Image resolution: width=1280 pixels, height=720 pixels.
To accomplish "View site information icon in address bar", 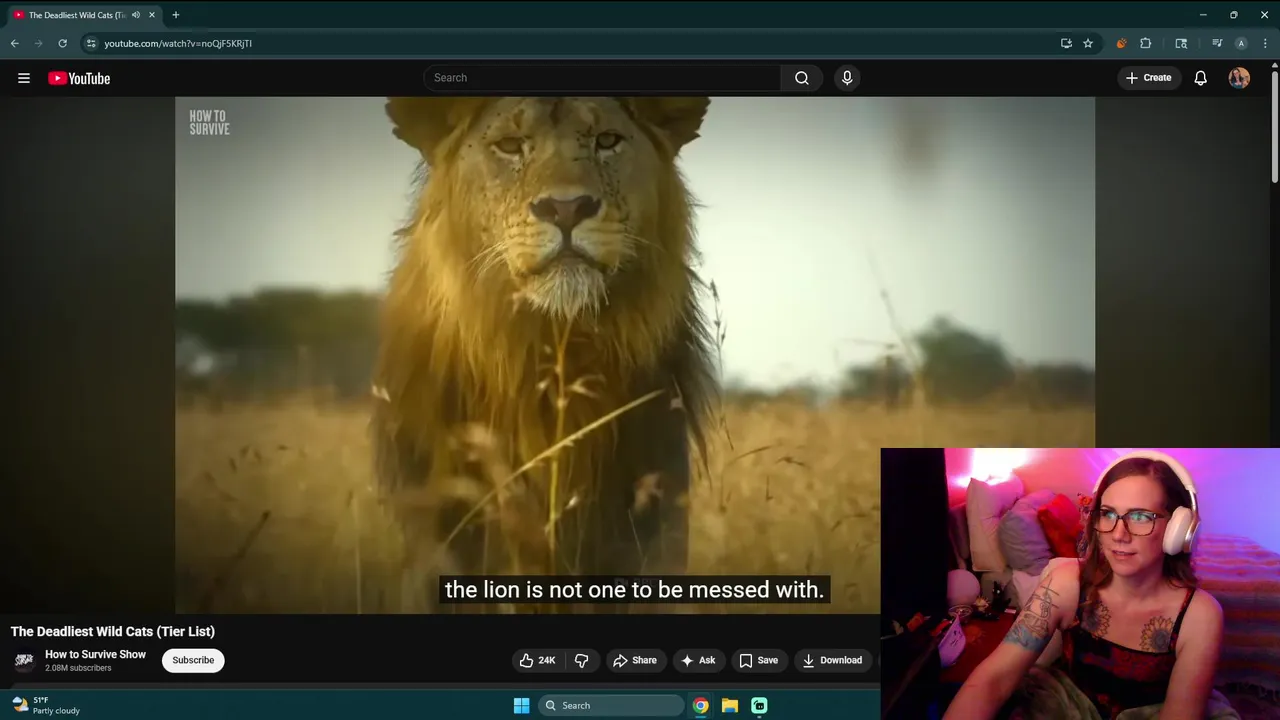I will (x=91, y=43).
